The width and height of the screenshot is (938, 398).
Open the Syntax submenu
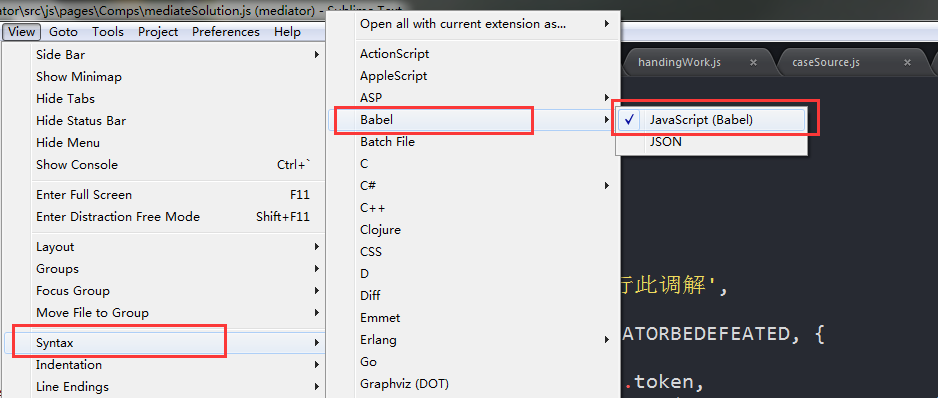click(x=165, y=343)
